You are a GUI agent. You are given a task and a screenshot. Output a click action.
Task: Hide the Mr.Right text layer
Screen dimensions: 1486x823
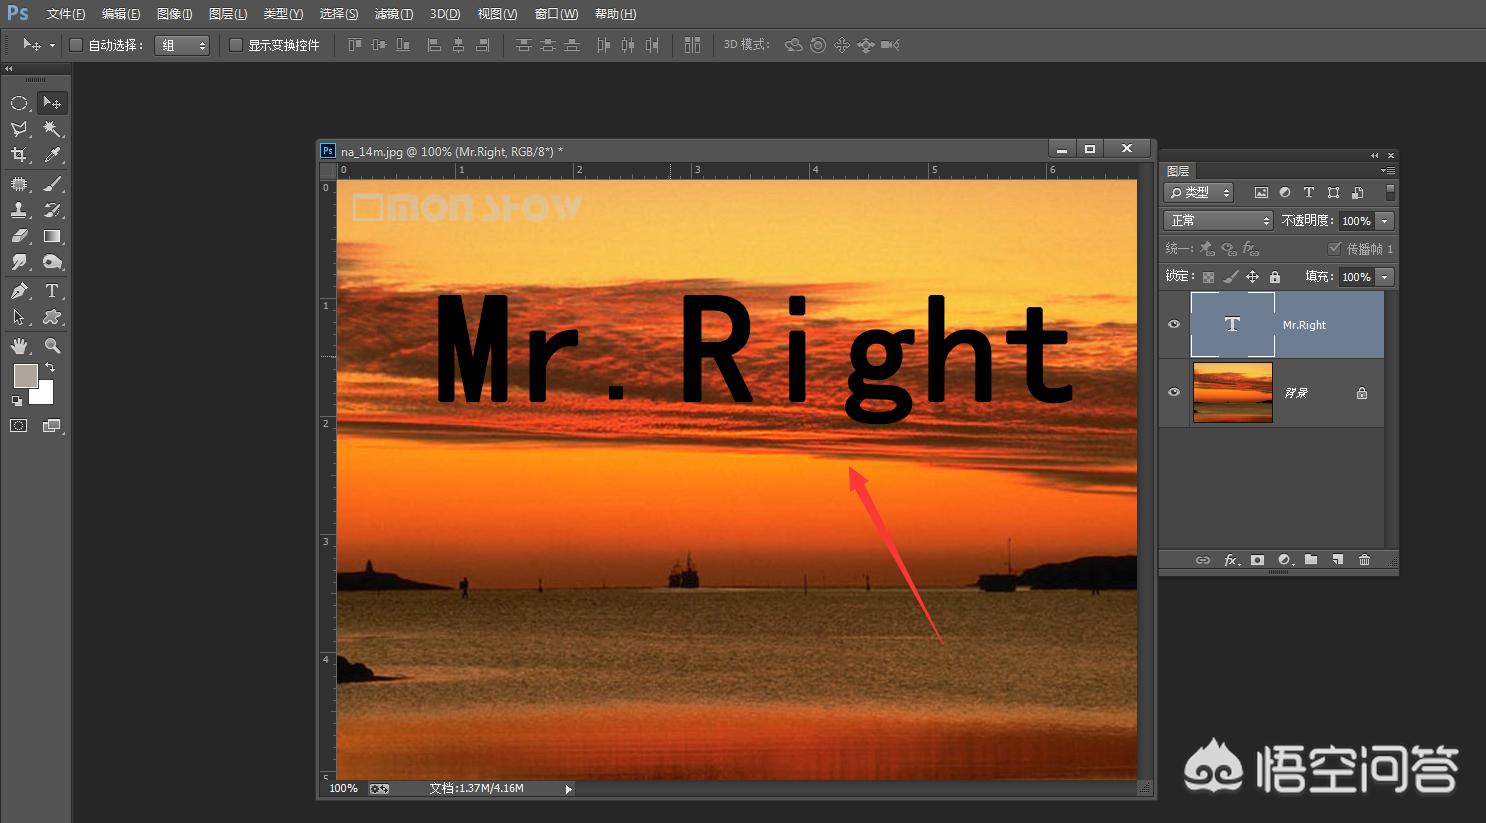coord(1174,324)
